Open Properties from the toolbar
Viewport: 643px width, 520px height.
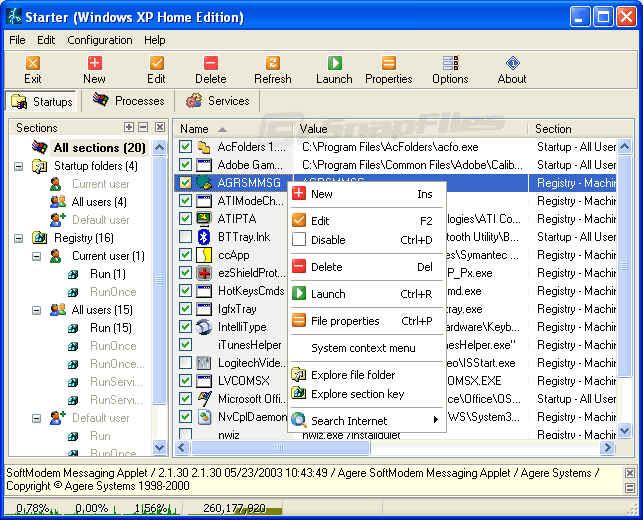point(388,69)
